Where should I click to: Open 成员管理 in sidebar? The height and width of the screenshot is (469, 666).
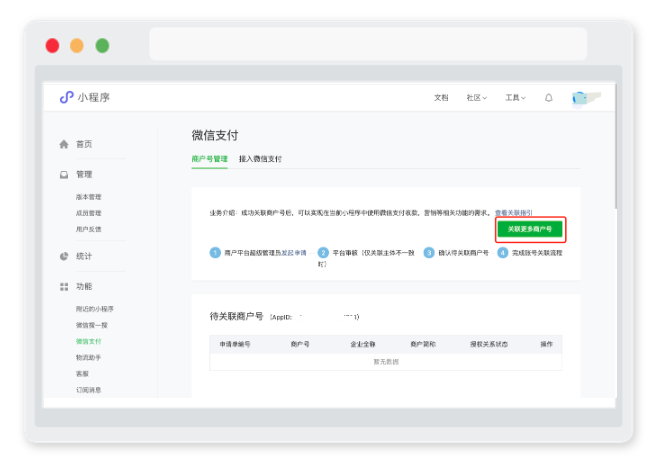pos(88,213)
